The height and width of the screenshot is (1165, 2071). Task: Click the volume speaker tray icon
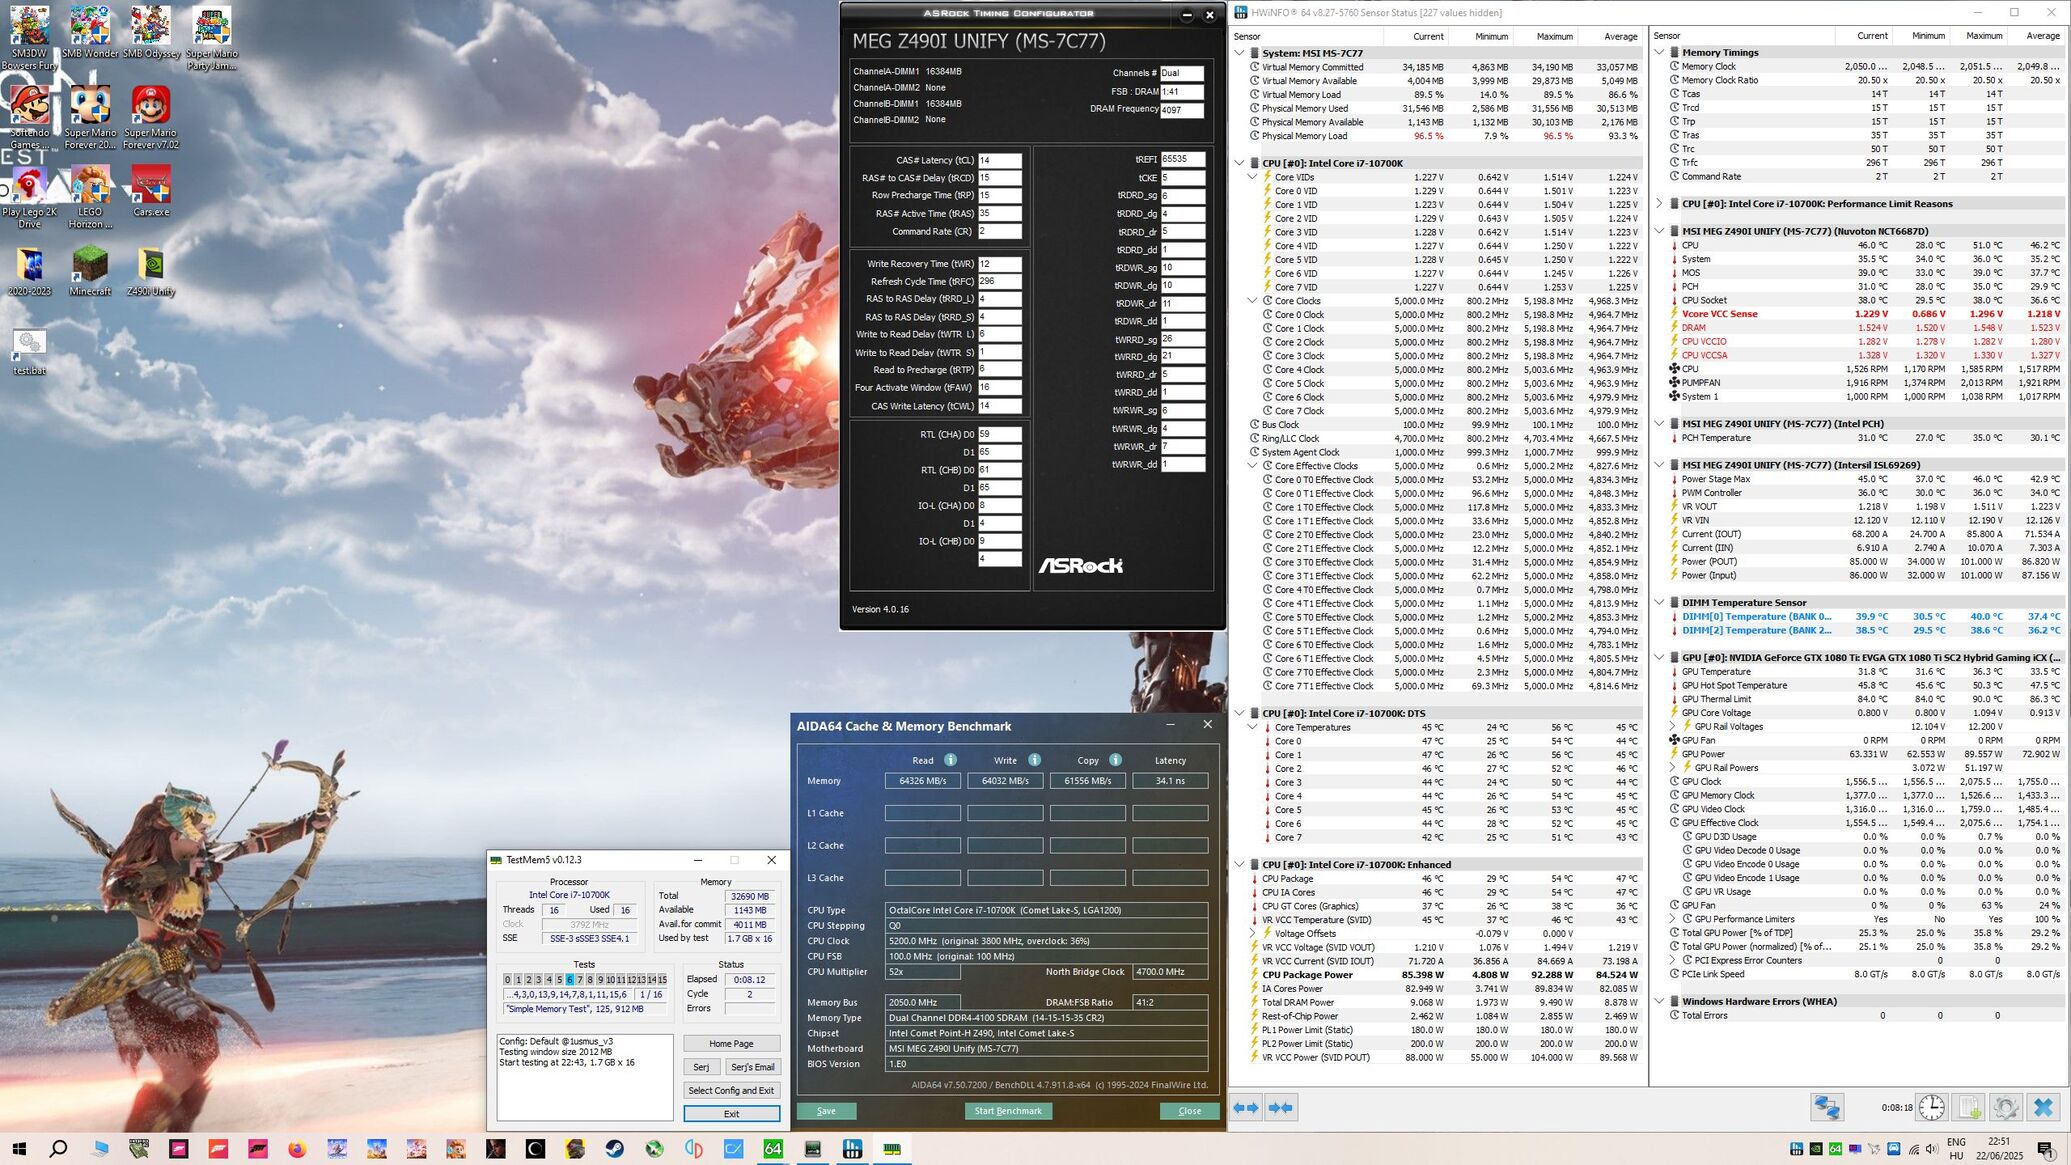click(x=1931, y=1149)
